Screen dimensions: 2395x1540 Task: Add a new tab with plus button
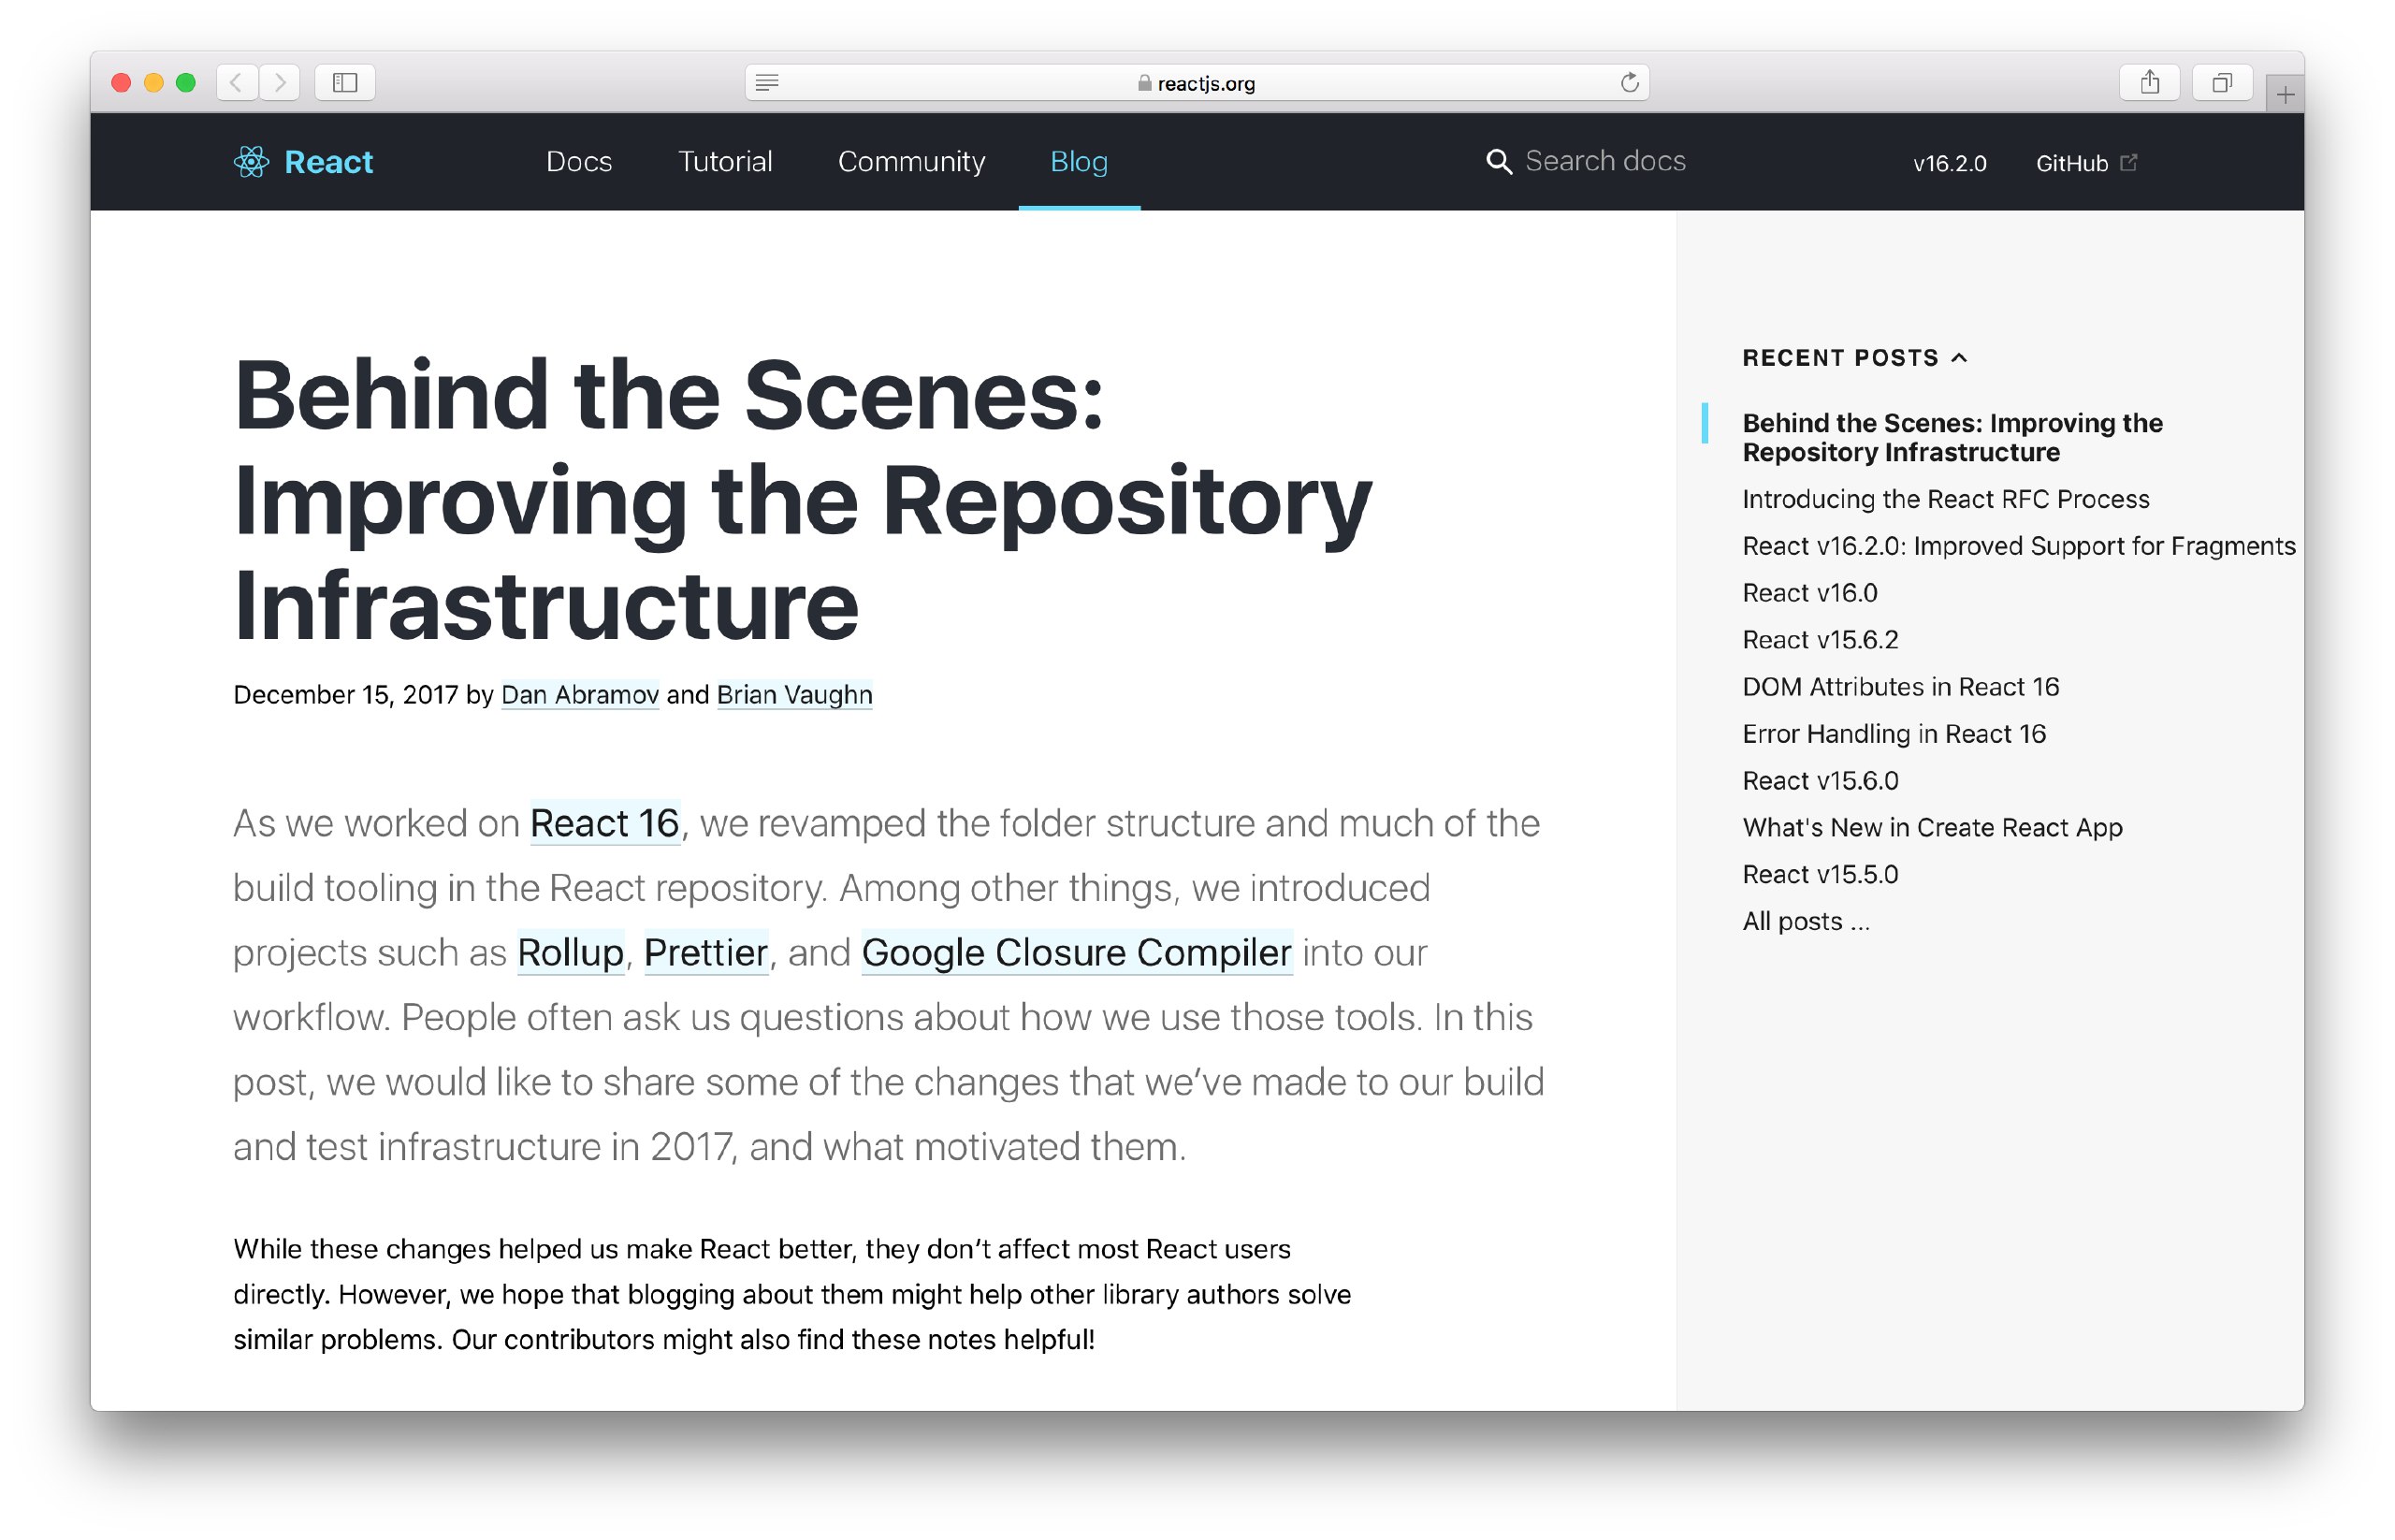tap(2284, 95)
